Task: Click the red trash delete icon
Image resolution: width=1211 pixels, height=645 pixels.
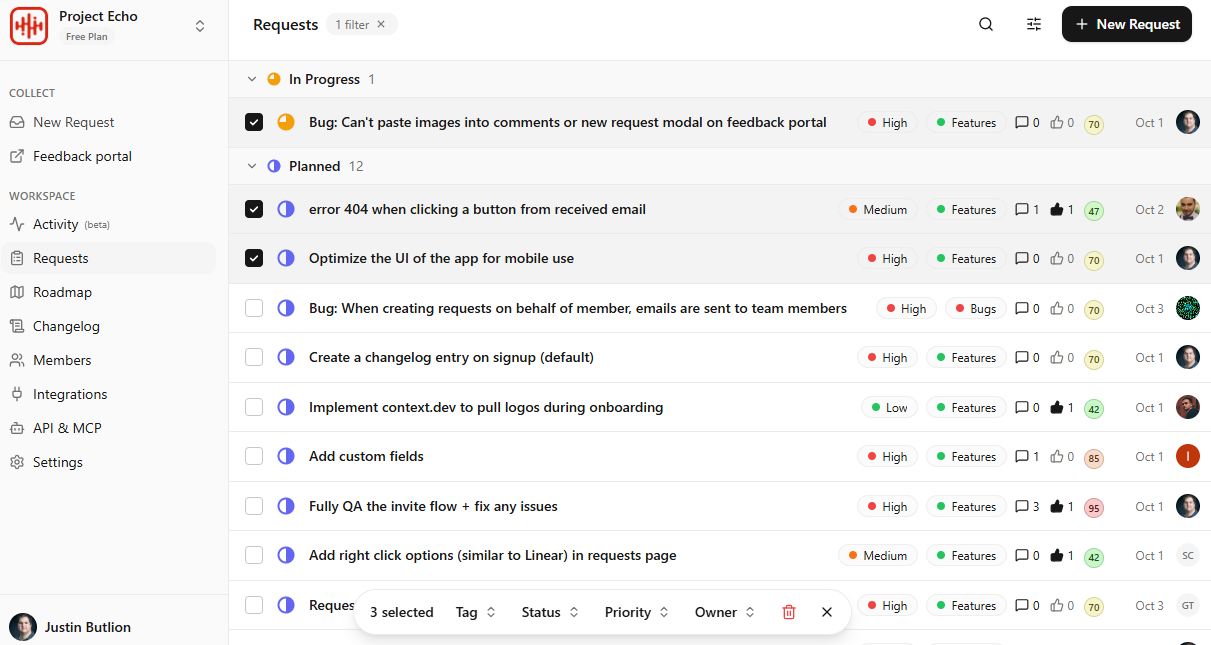Action: (x=789, y=612)
